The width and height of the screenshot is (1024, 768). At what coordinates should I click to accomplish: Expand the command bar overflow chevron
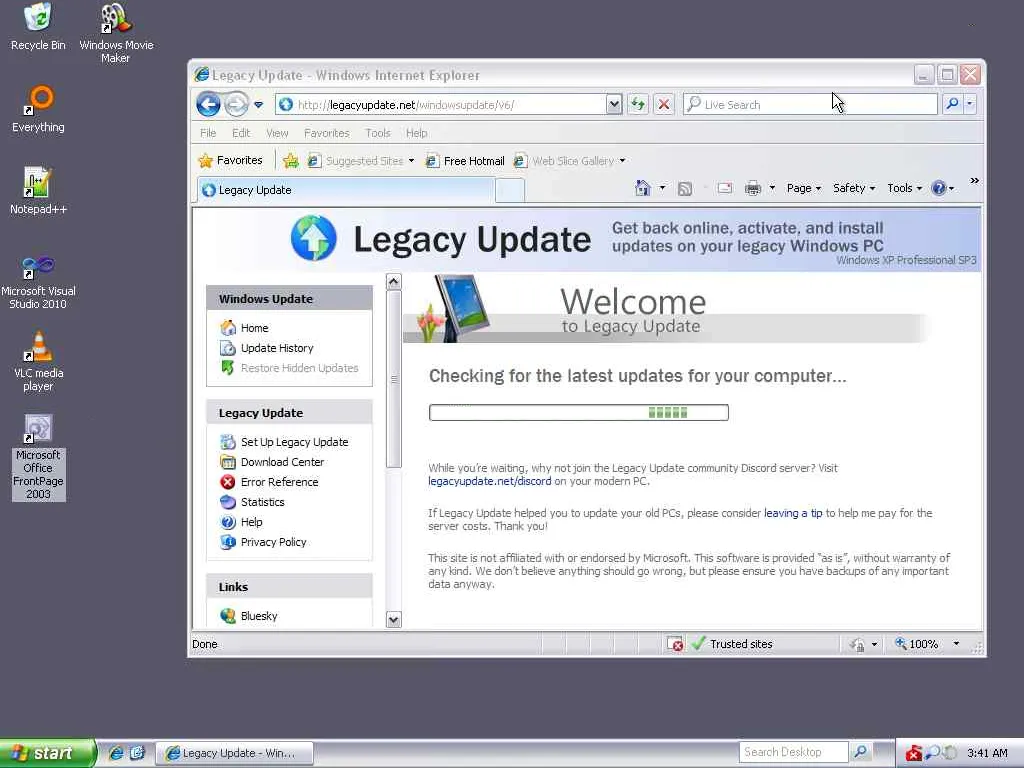click(x=974, y=181)
